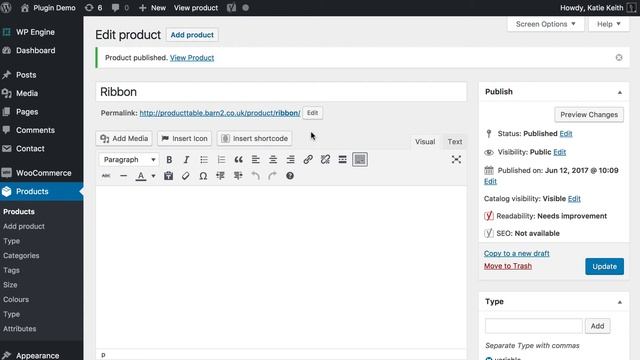Insert a bulleted list
Viewport: 640px width, 360px height.
point(204,160)
